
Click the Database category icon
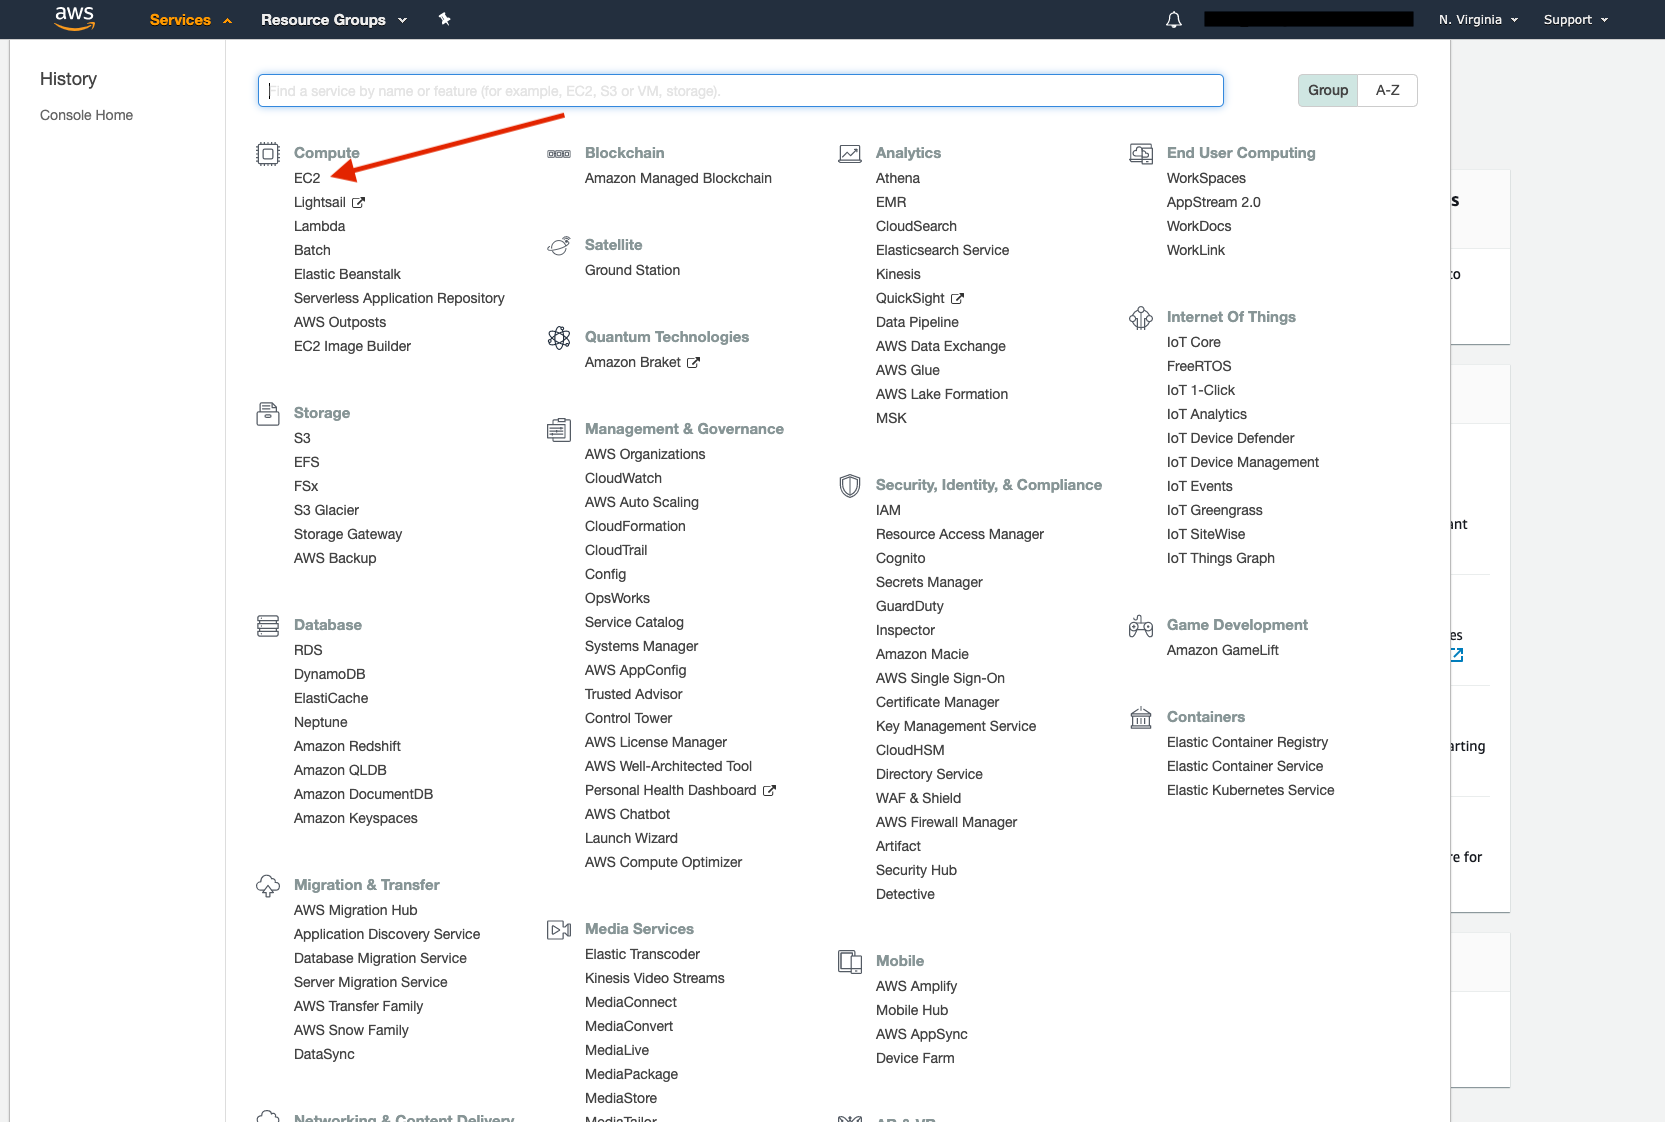pos(268,626)
